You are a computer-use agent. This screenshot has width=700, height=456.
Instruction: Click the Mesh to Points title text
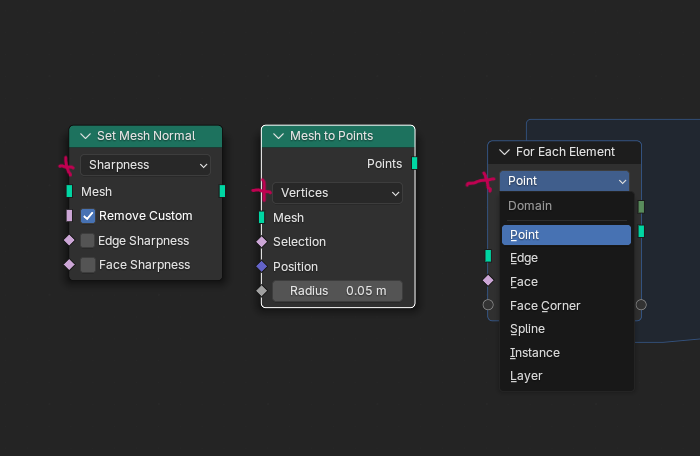point(331,136)
